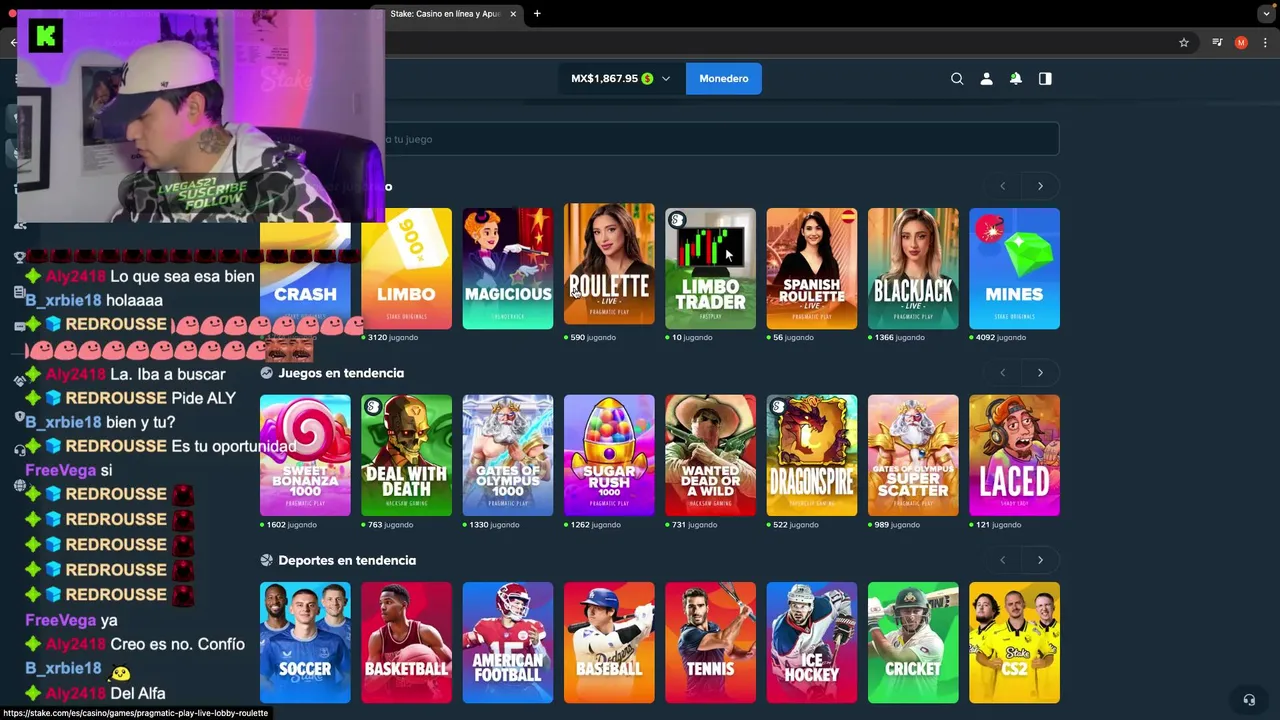Show previous Juegos en tendencia games
The image size is (1280, 720).
pyautogui.click(x=1003, y=373)
